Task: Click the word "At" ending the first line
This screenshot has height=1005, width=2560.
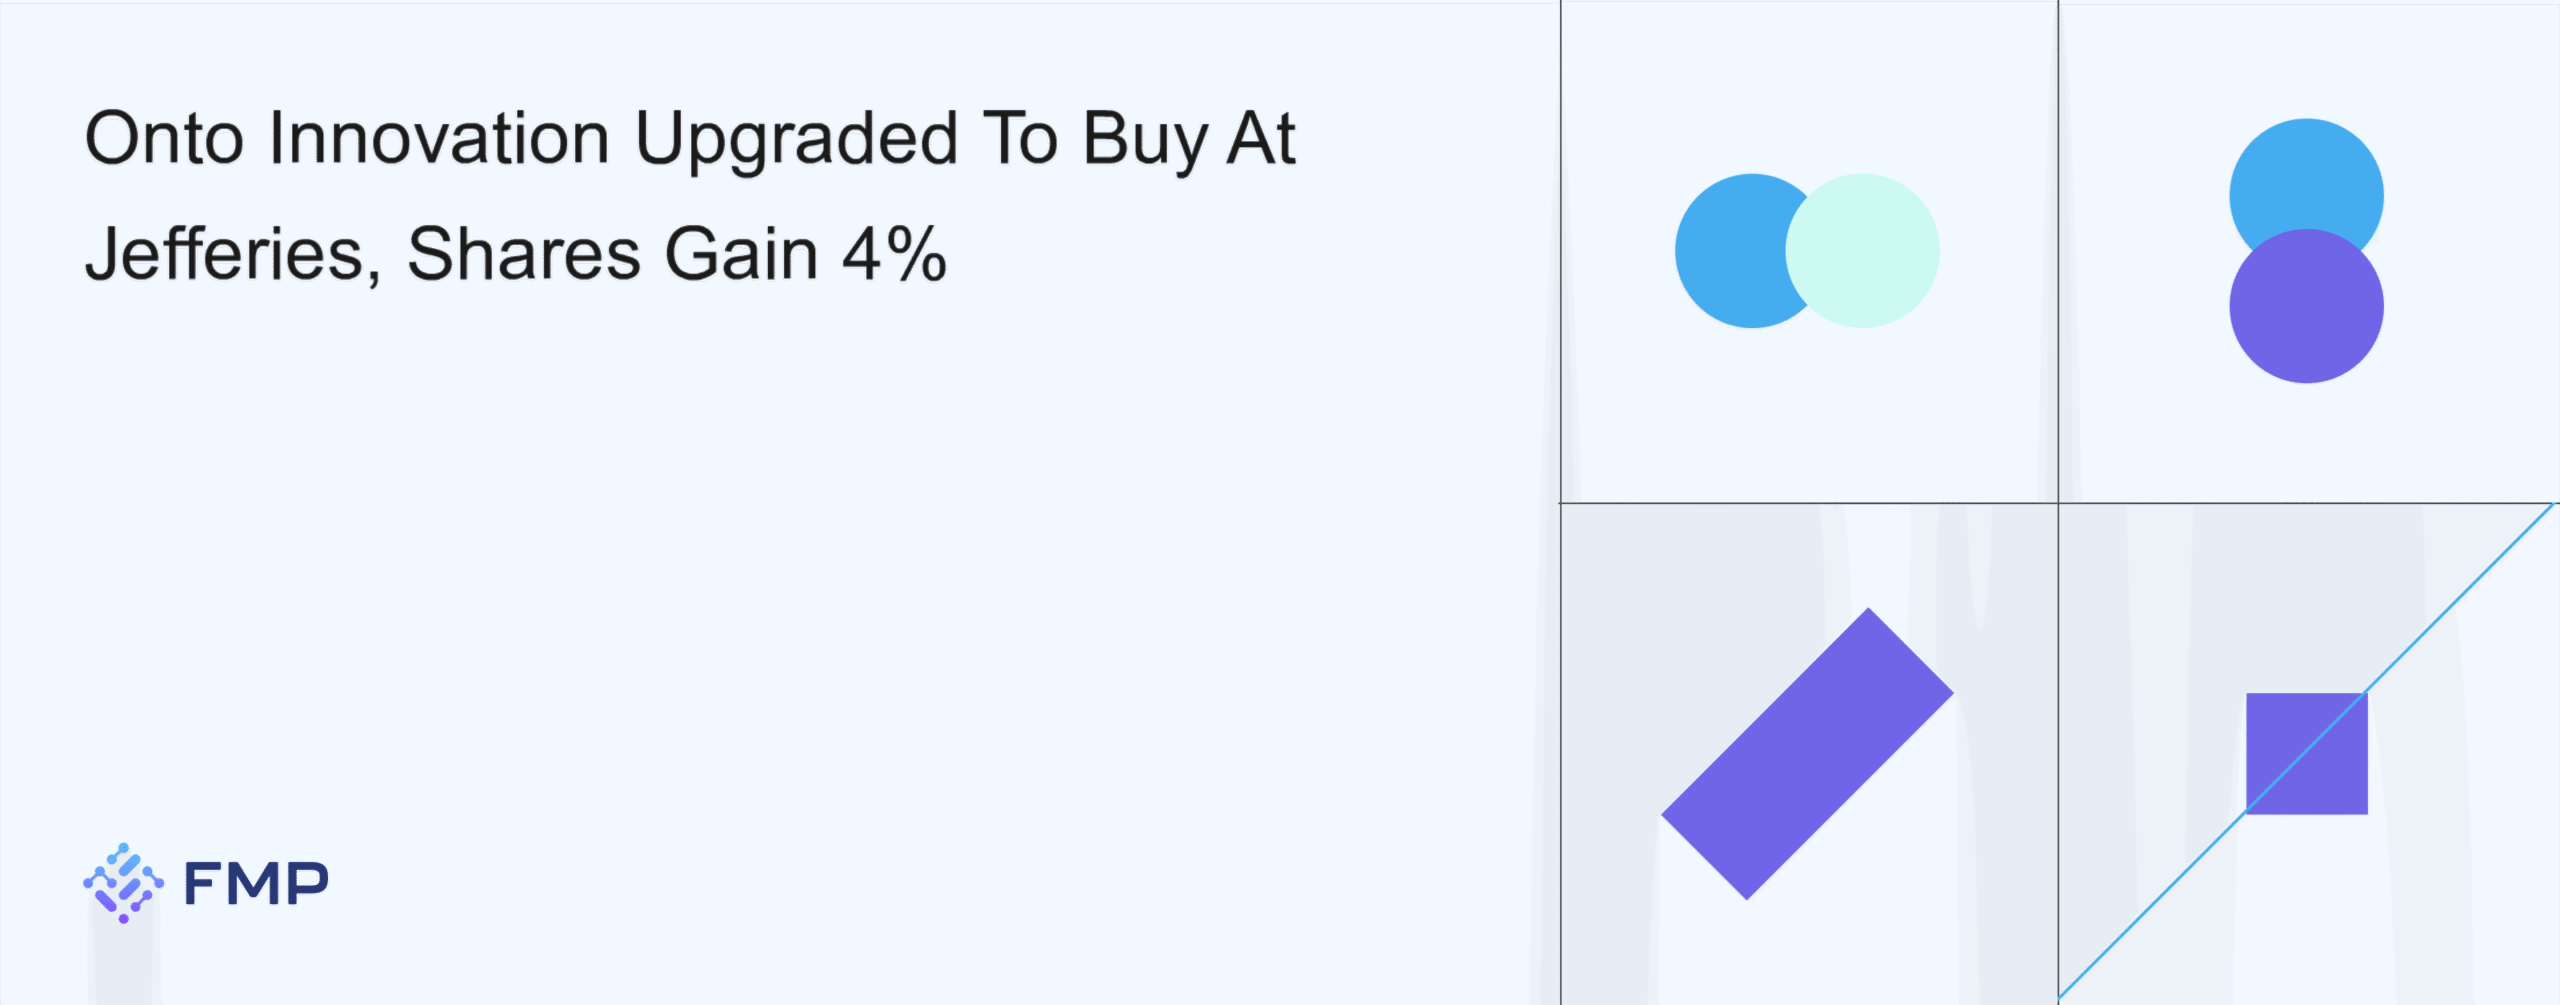Action: (x=1261, y=138)
